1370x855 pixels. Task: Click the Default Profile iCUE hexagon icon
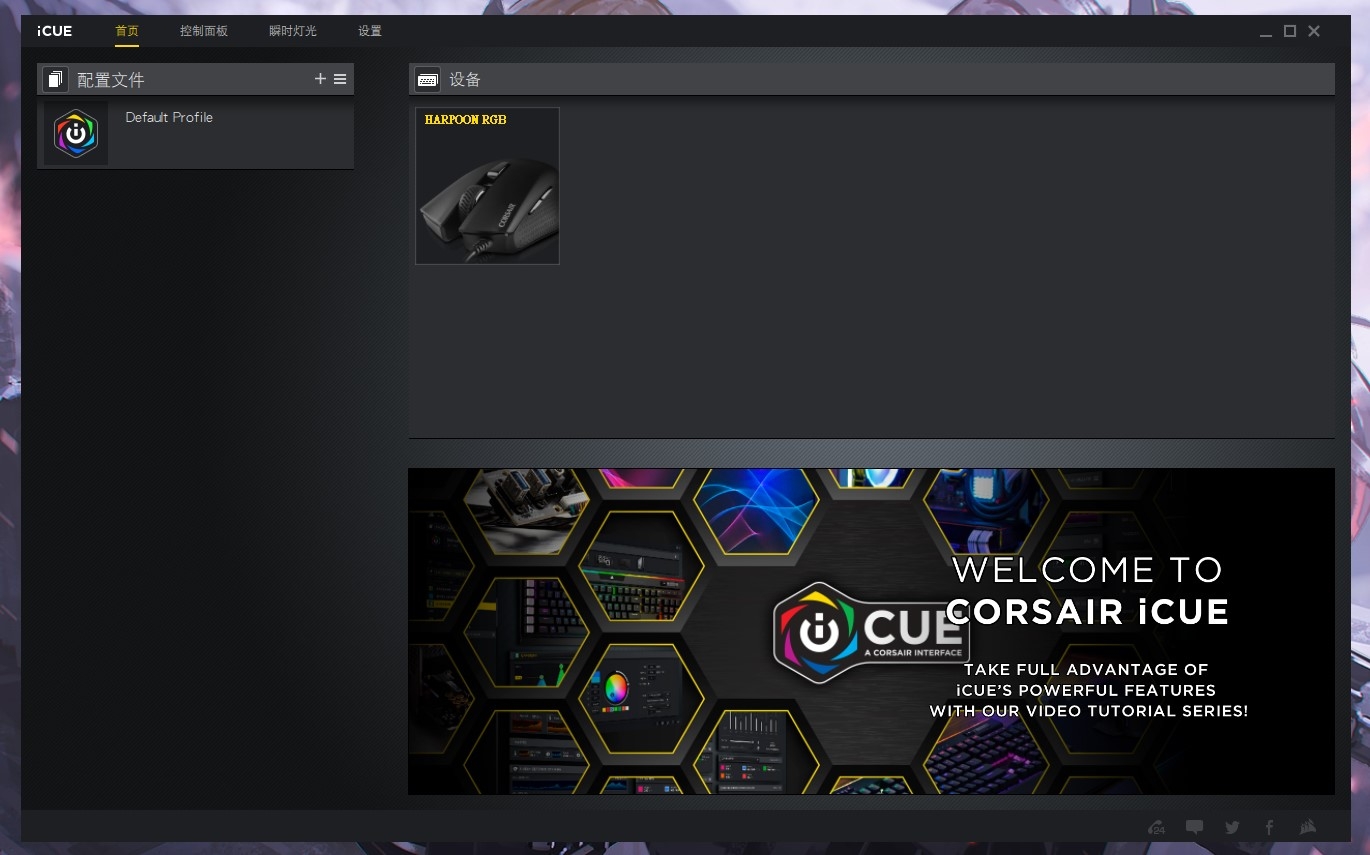pos(76,133)
